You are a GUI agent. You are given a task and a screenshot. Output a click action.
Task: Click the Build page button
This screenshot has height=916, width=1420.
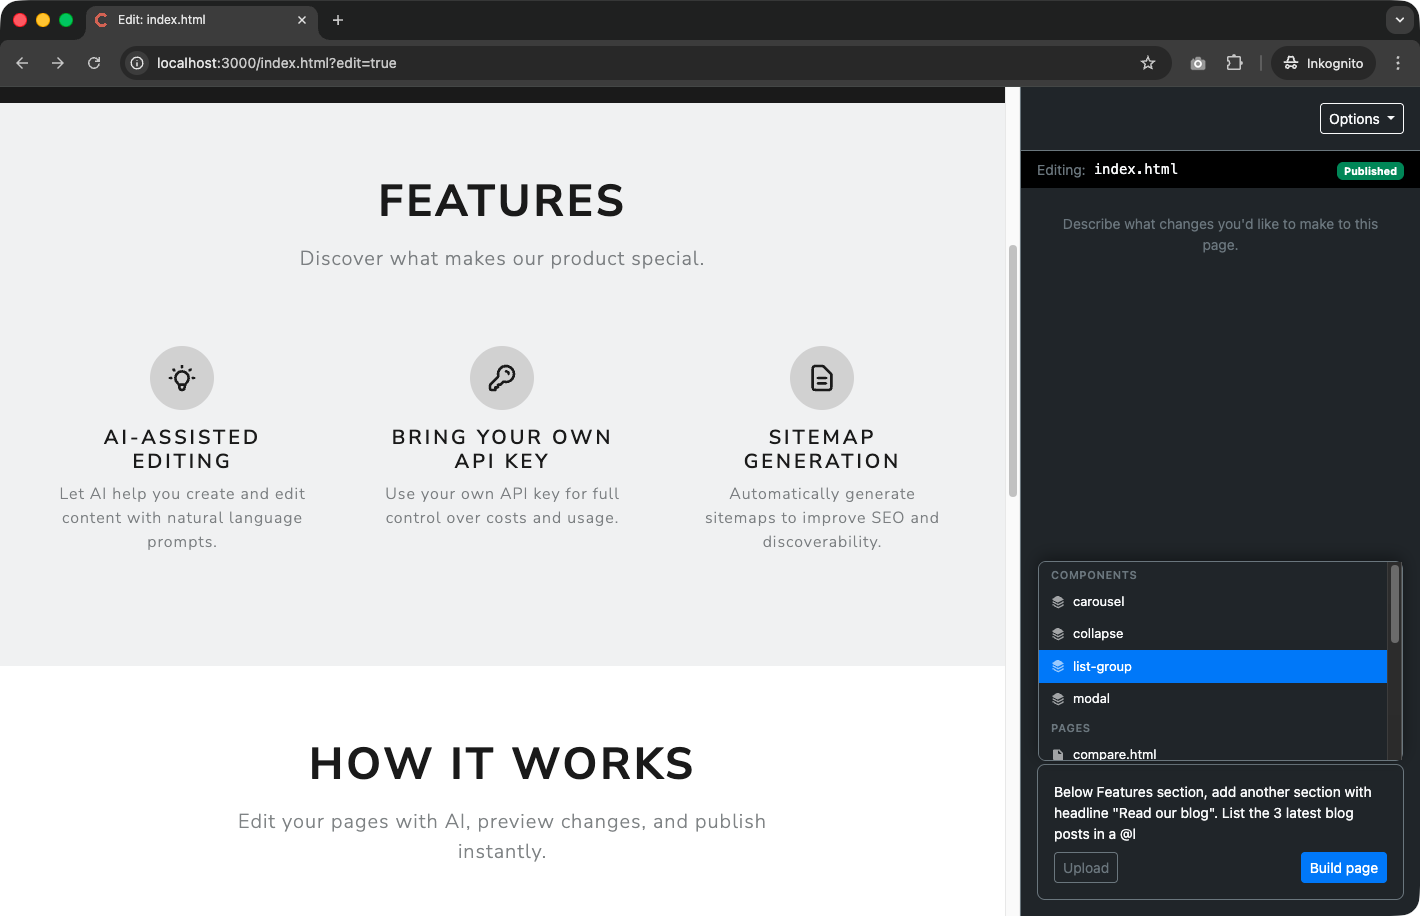1343,867
